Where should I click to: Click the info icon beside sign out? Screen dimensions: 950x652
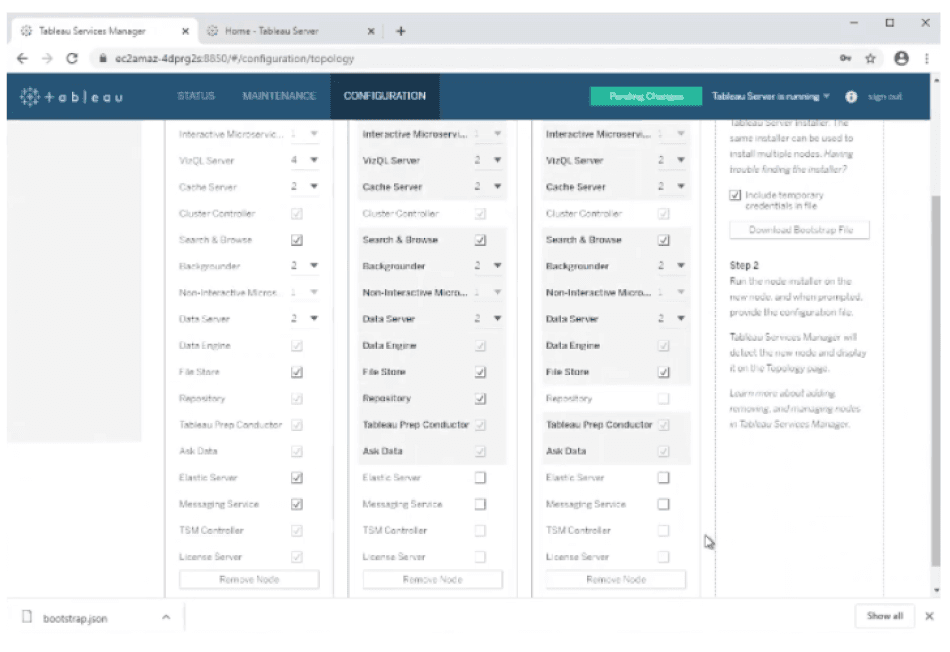coord(851,97)
